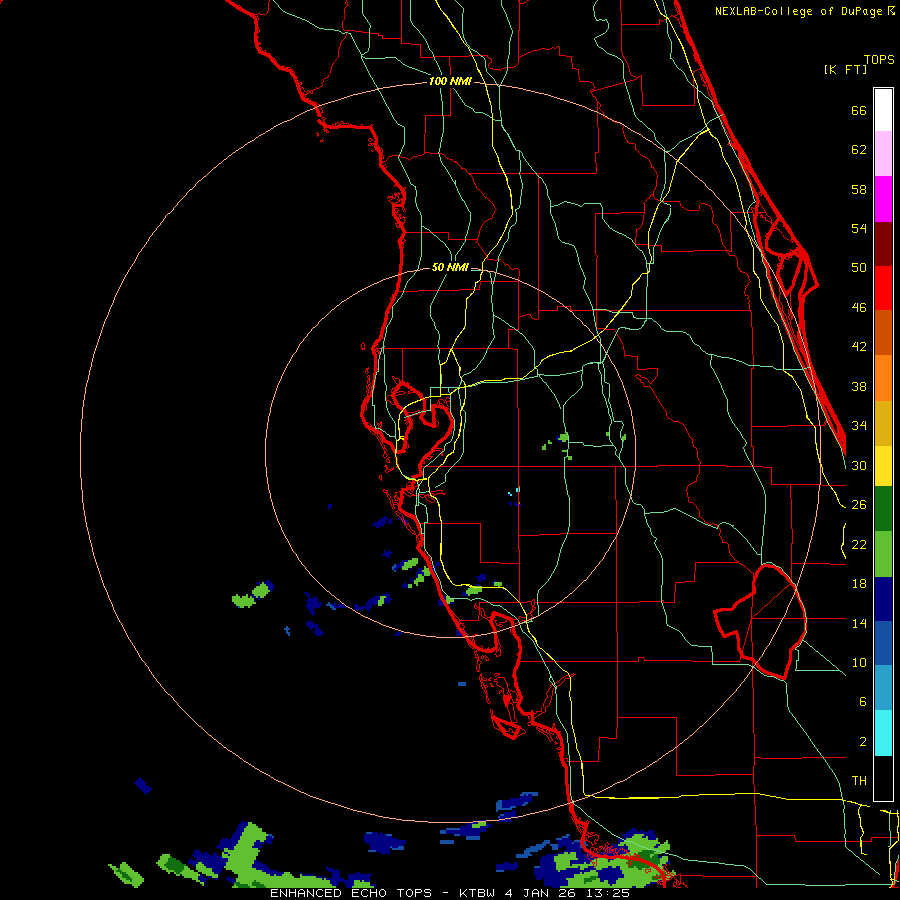Click the 13:25 timestamp in the footer
Image resolution: width=900 pixels, height=900 pixels.
608,893
